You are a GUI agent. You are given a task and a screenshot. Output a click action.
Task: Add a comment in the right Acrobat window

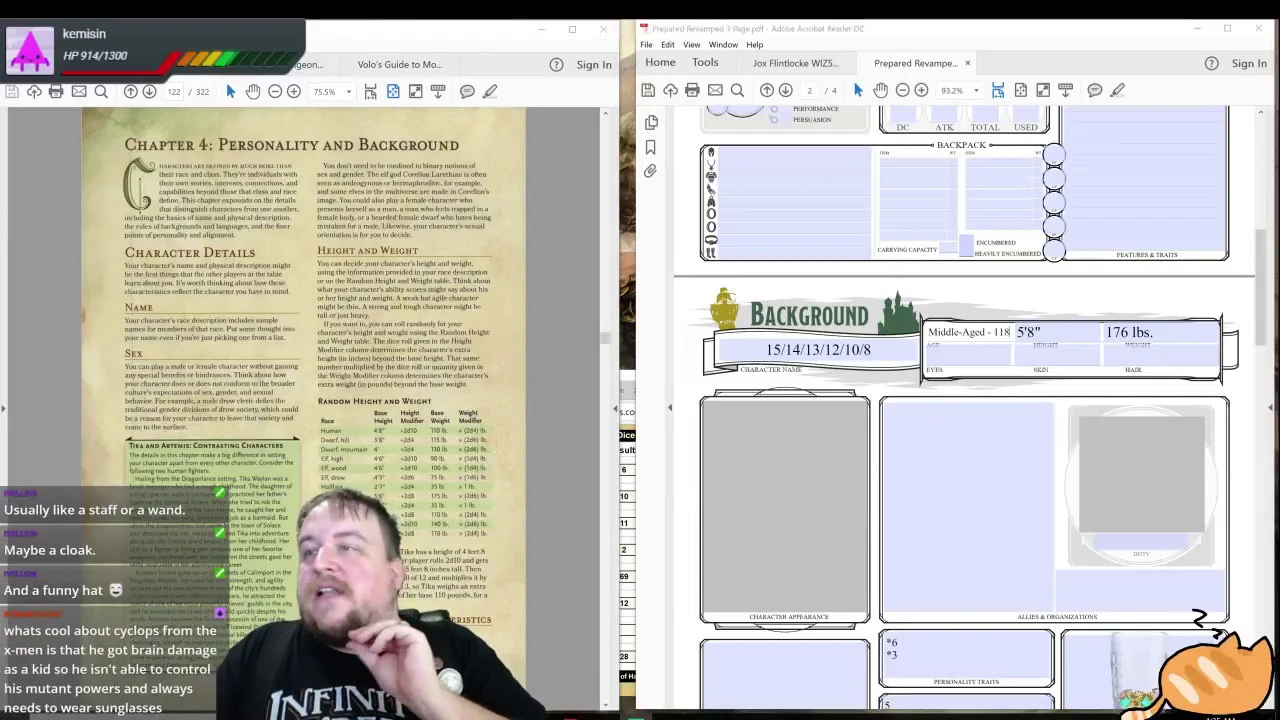tap(1095, 90)
